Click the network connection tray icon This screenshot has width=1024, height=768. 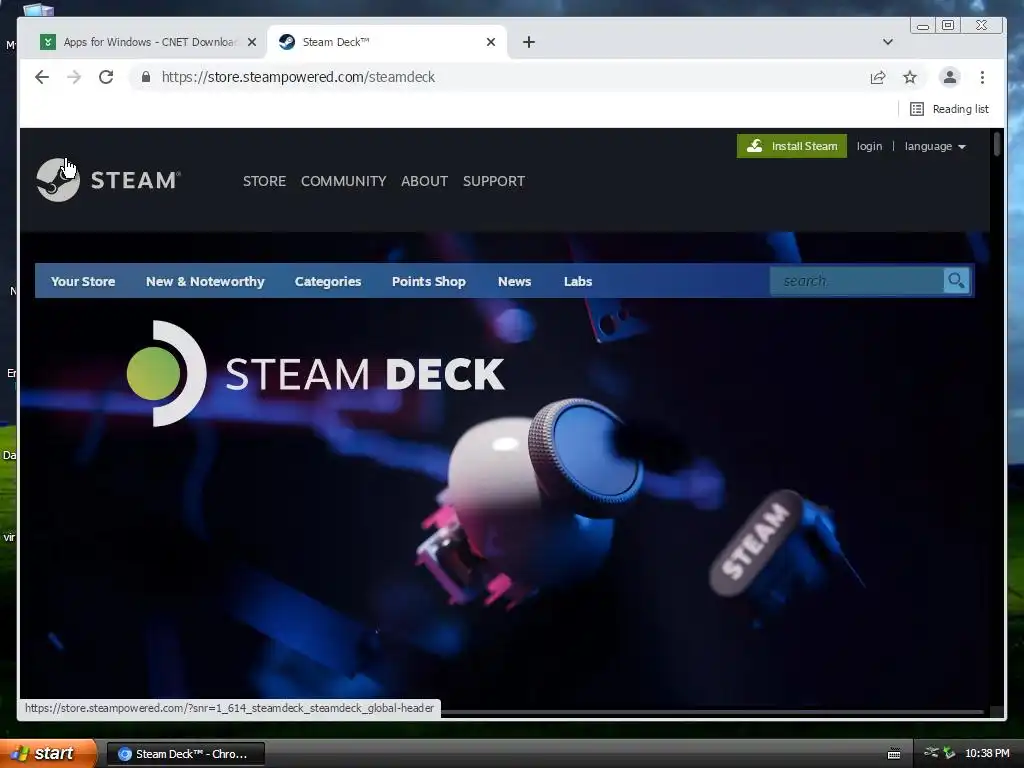(x=931, y=752)
